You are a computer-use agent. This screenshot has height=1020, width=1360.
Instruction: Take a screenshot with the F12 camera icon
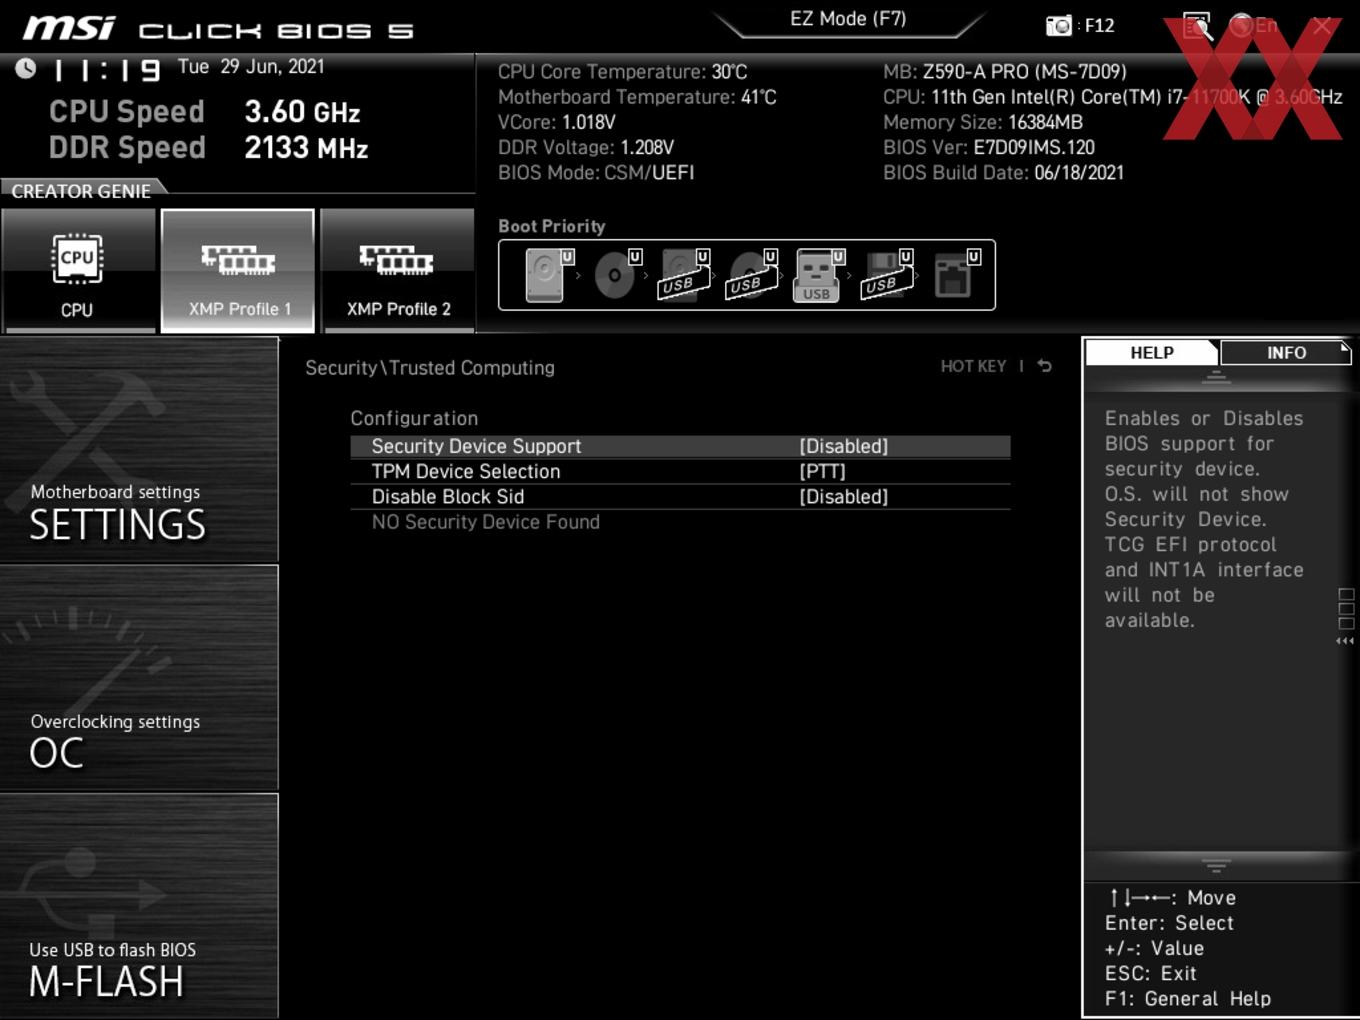click(x=1059, y=26)
